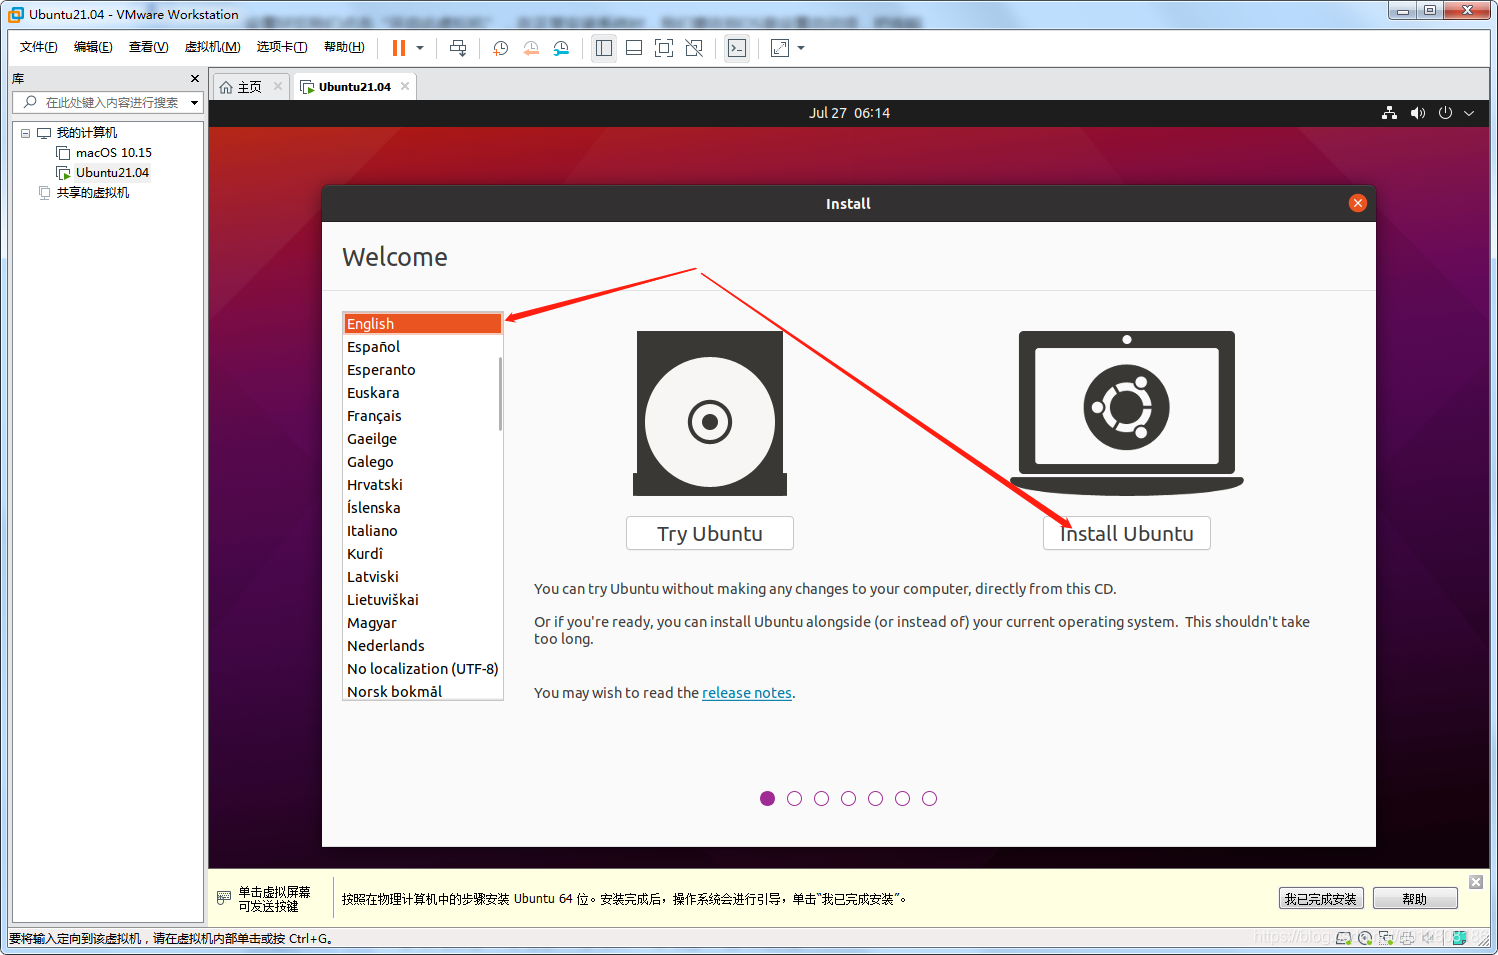
Task: Select Euskara in the language list
Action: 422,392
